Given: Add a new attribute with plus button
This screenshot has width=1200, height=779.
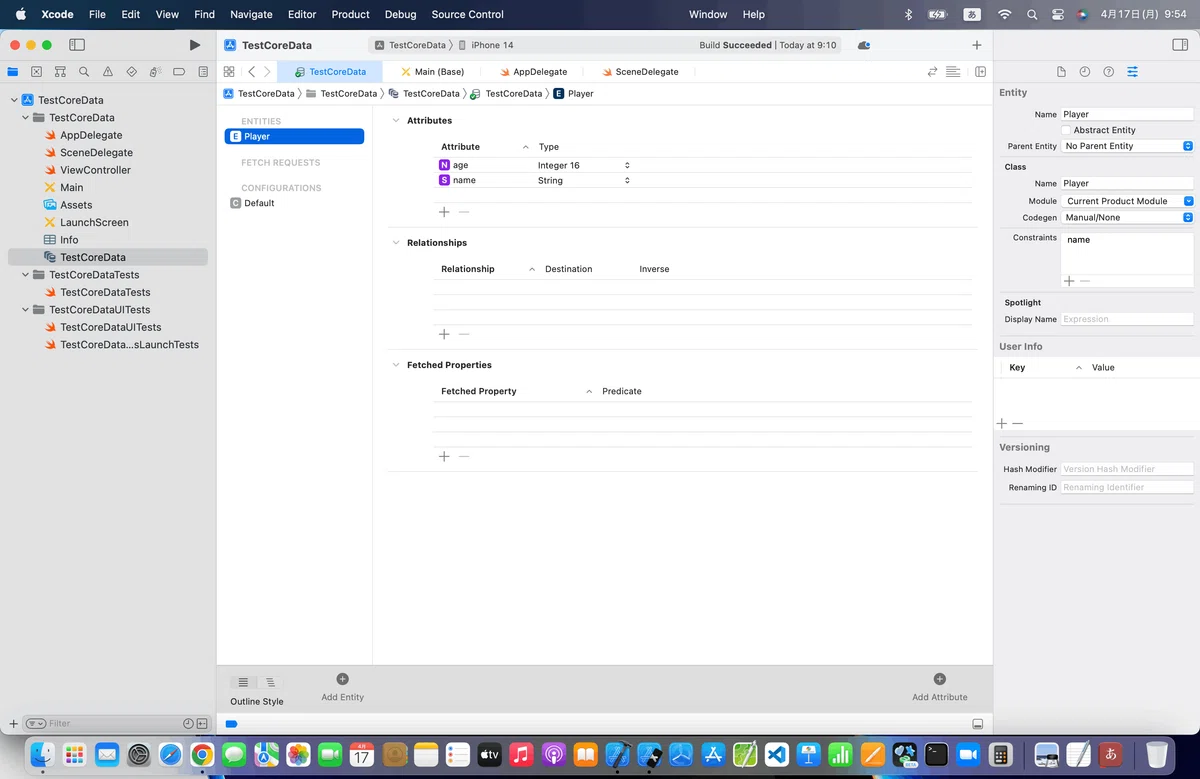Looking at the screenshot, I should point(444,212).
